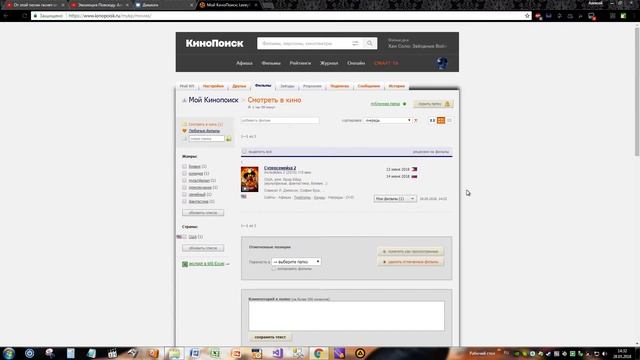640x360 pixels.
Task: Tick the семейный genre checkbox
Action: (184, 194)
